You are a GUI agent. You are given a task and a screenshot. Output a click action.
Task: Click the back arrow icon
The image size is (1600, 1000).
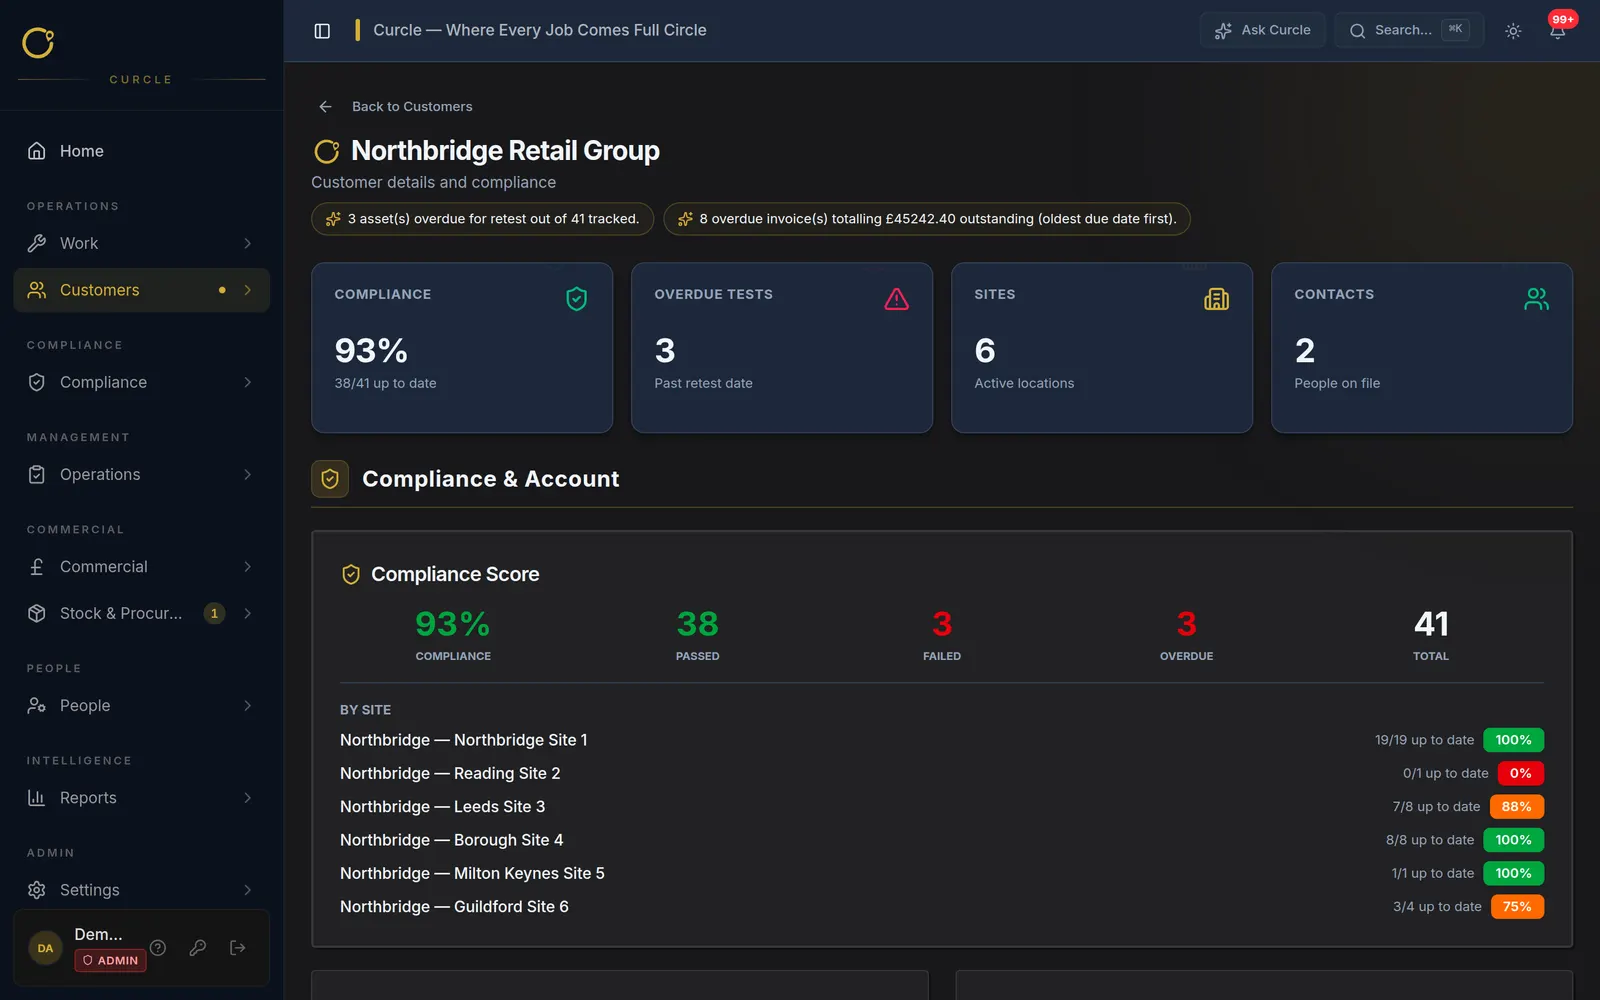point(325,106)
